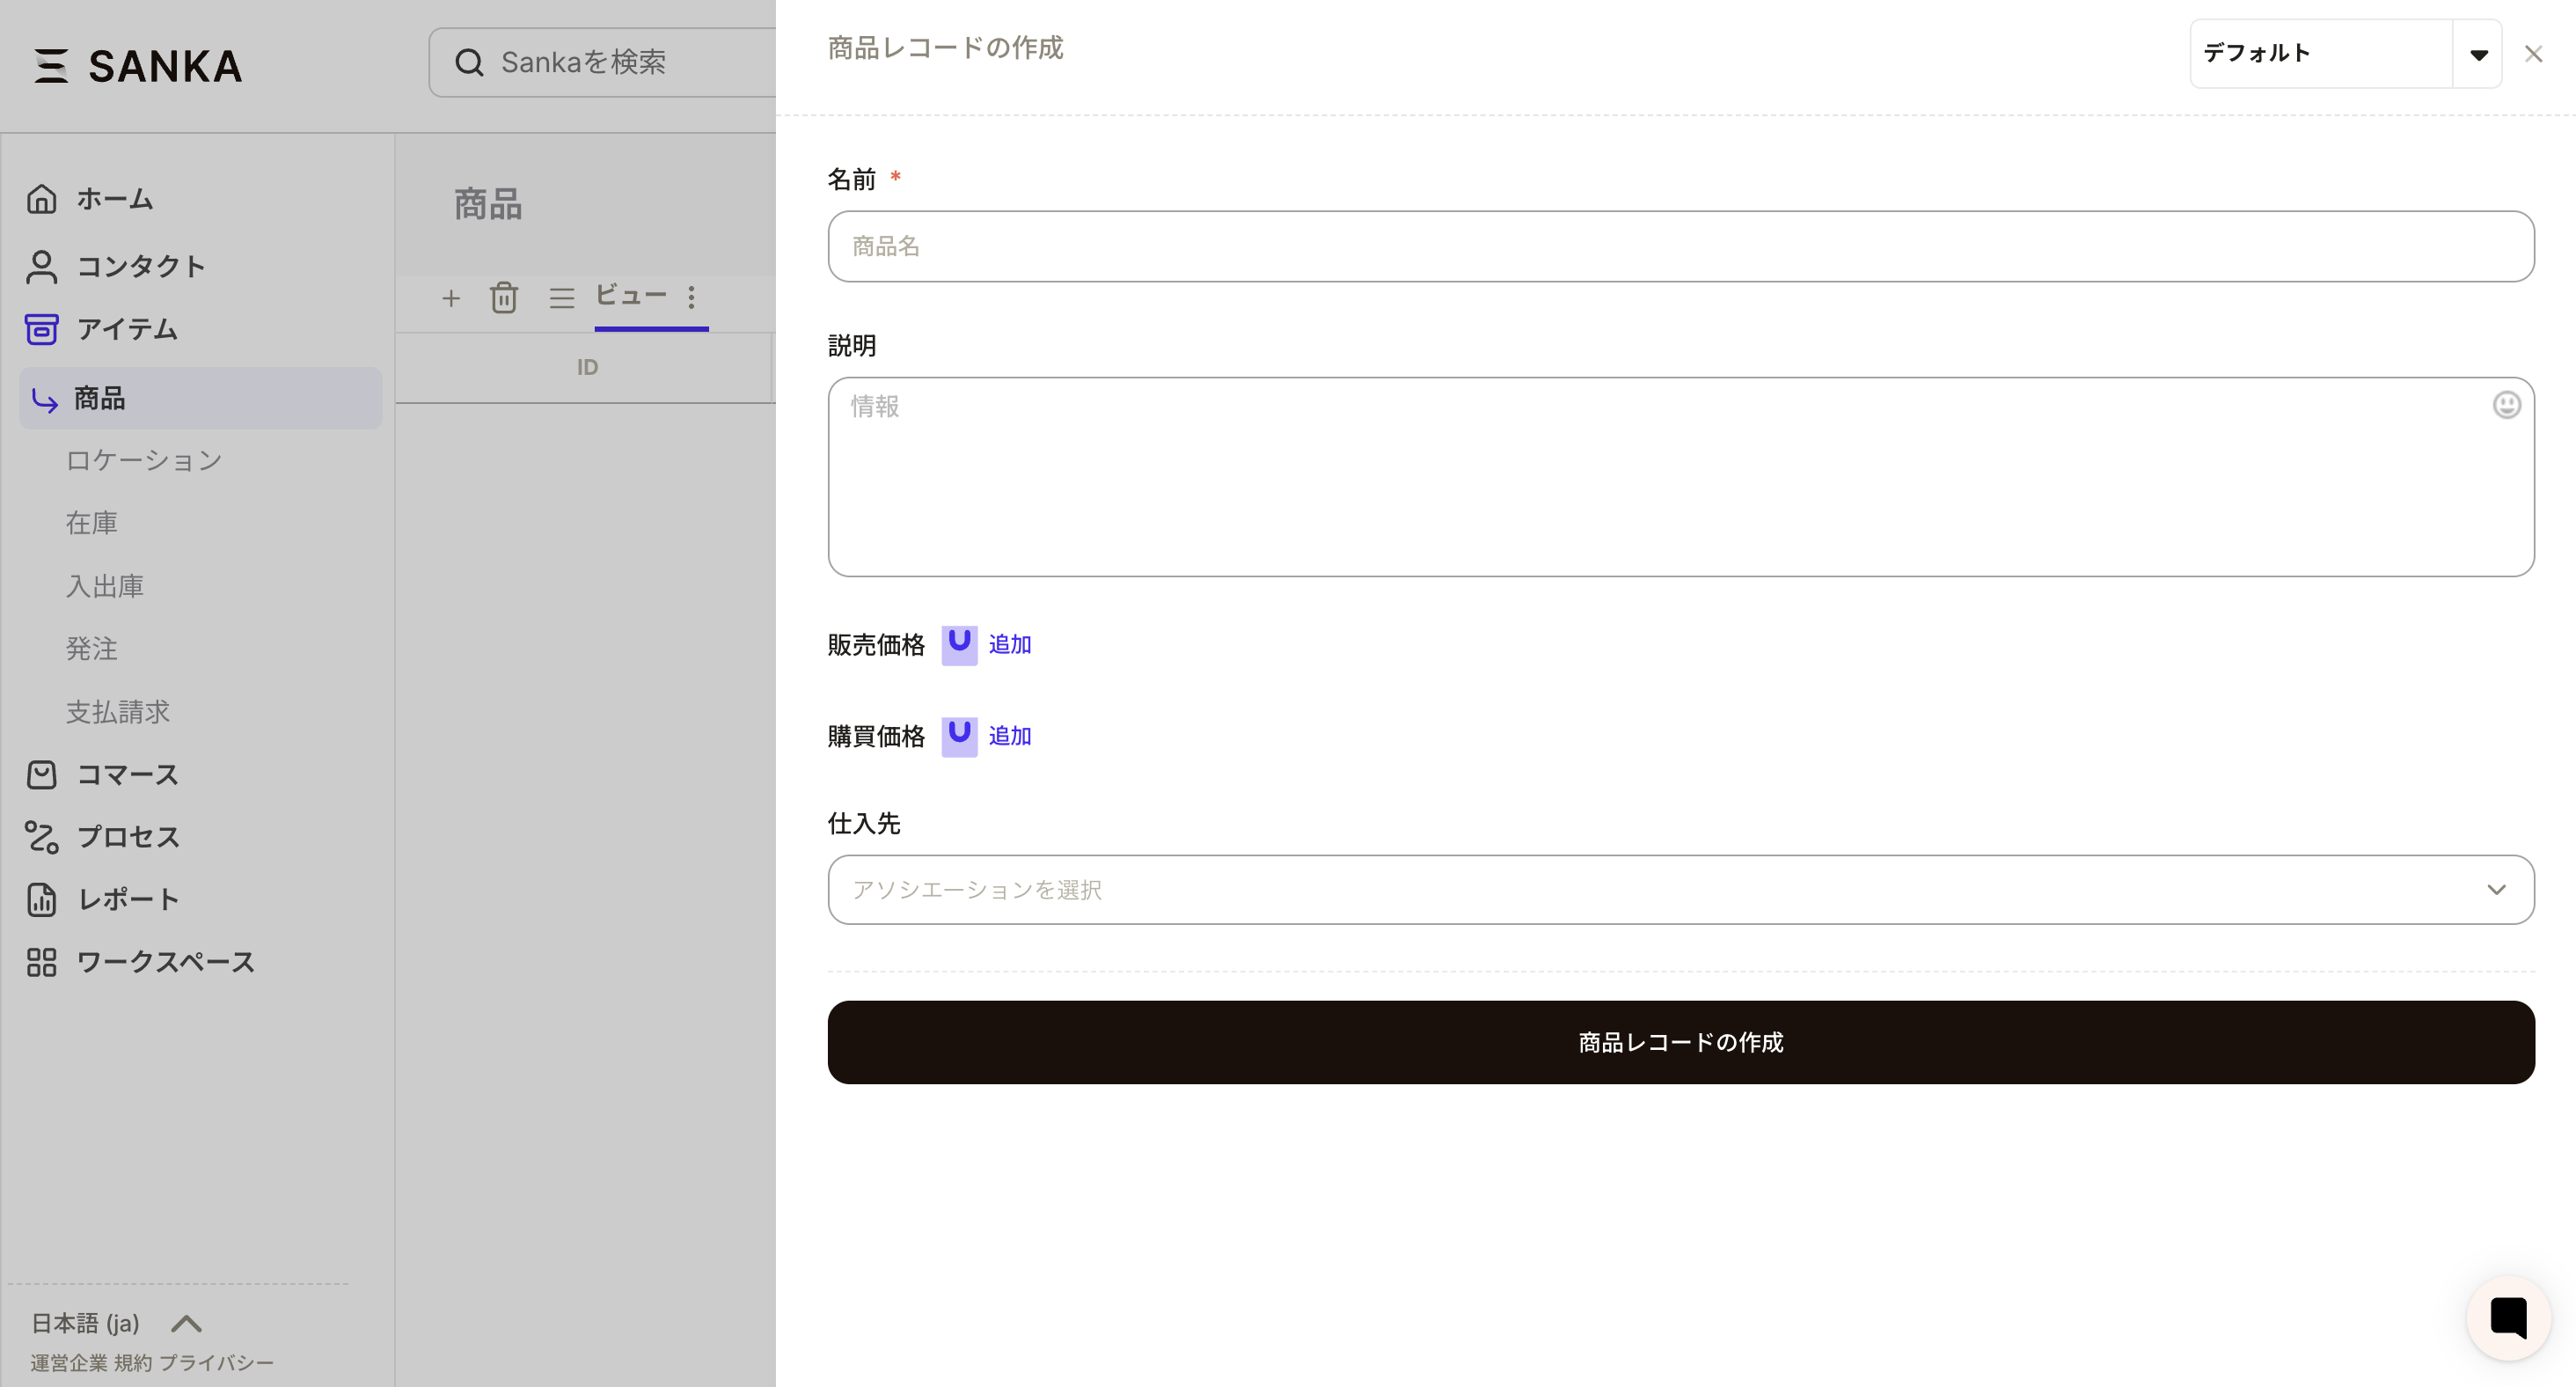
Task: Click the plus add icon in toolbar
Action: (451, 298)
